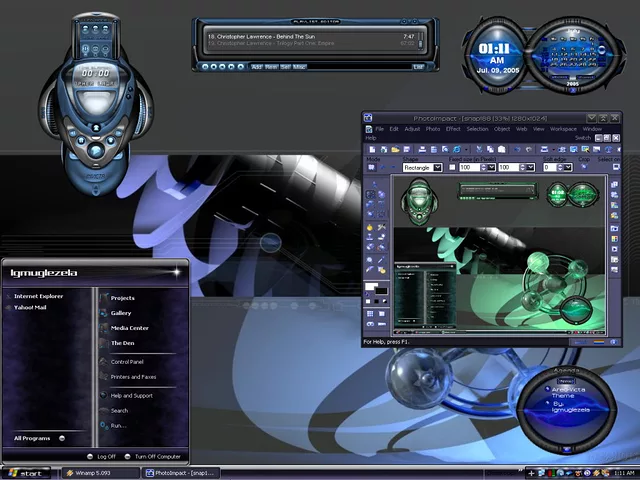Open the Soft edge dropdown arrow
The width and height of the screenshot is (640, 480).
click(x=568, y=167)
